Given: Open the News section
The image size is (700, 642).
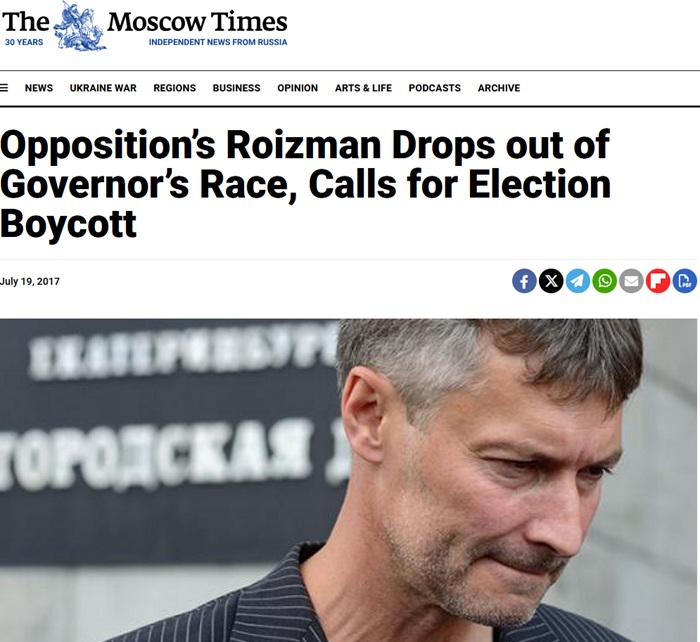Looking at the screenshot, I should (39, 88).
